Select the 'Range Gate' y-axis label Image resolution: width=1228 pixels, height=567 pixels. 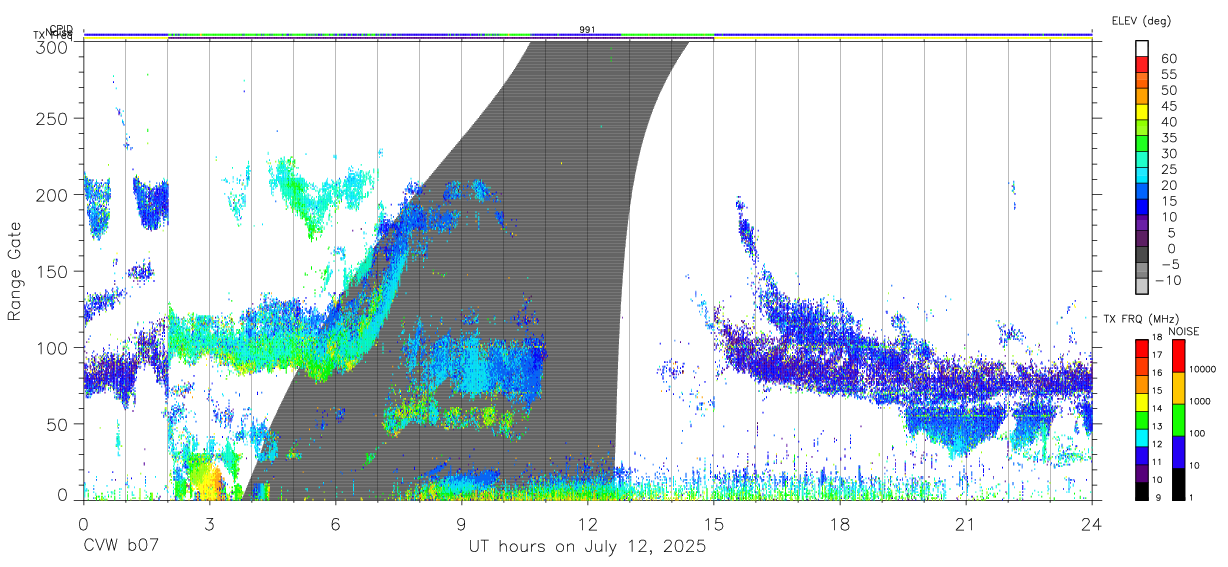(16, 272)
